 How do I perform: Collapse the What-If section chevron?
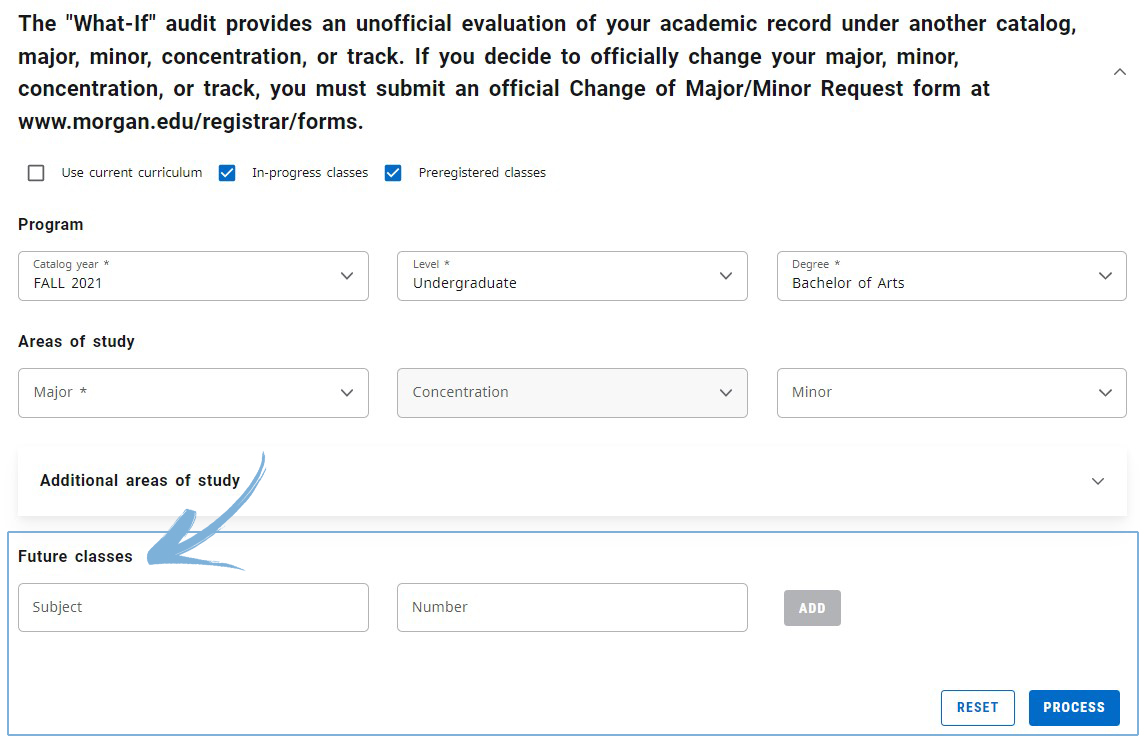(1119, 72)
